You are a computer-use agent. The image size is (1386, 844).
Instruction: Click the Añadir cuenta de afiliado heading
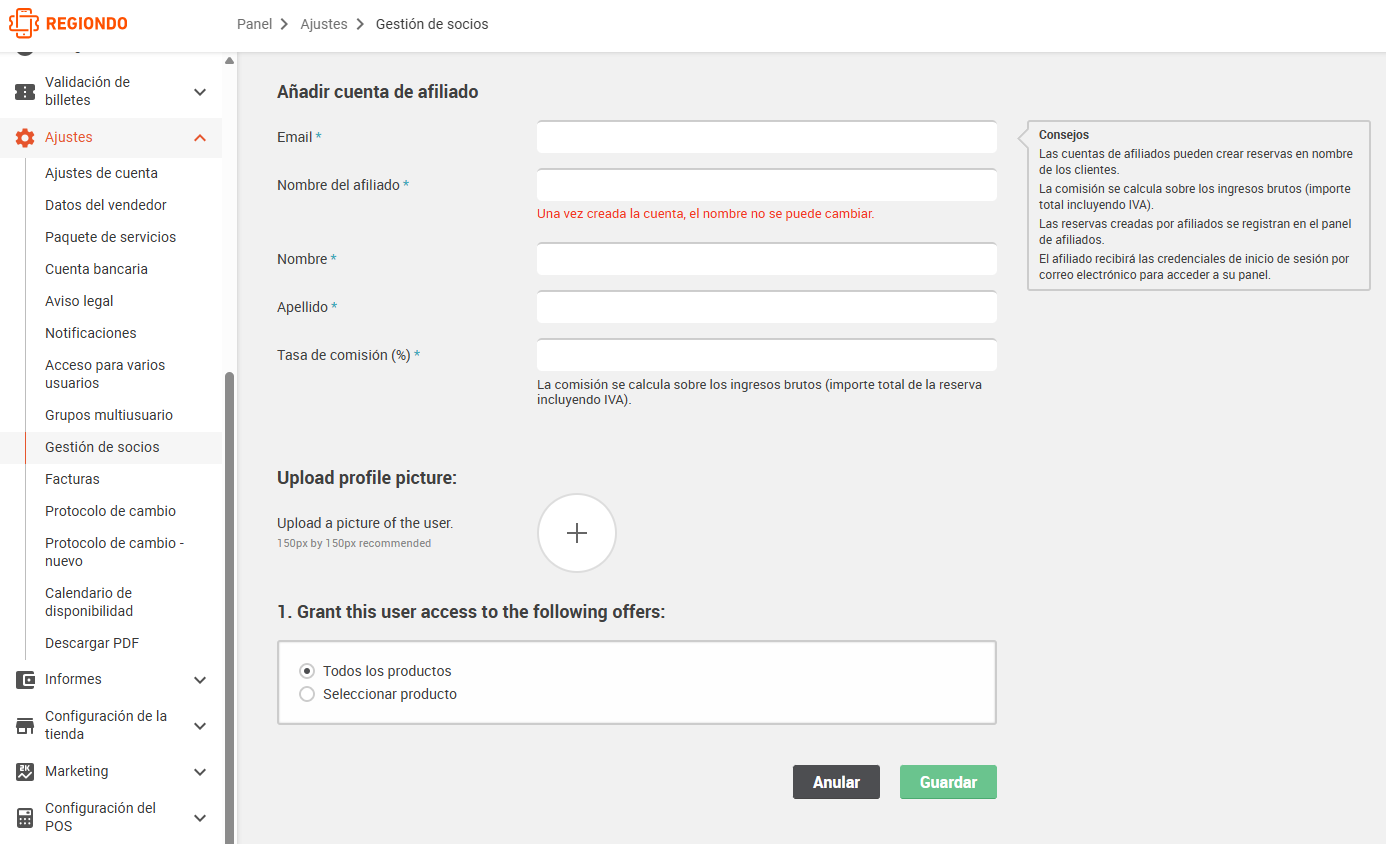pos(378,92)
